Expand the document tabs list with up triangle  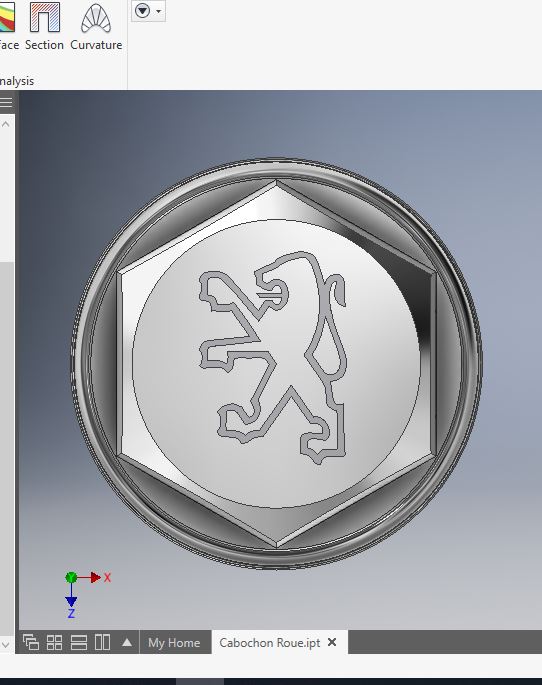pos(127,642)
